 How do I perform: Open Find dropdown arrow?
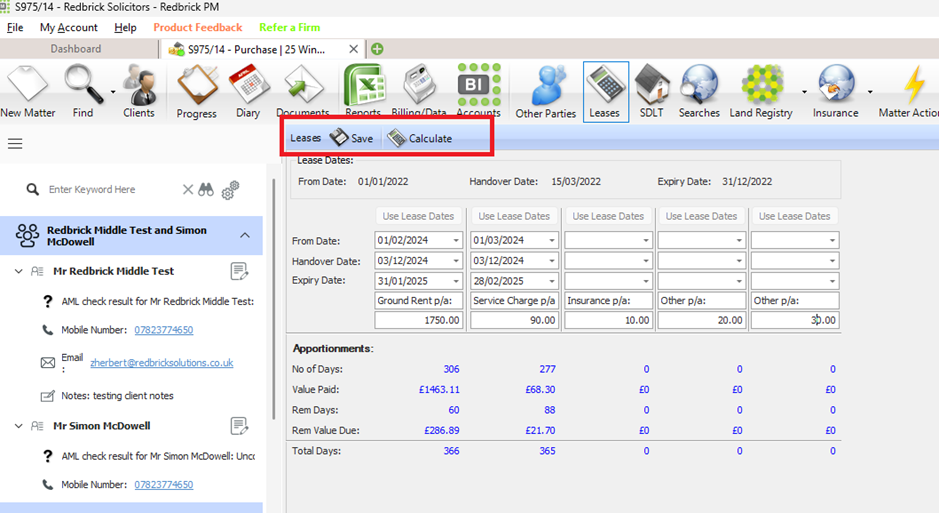(x=113, y=92)
